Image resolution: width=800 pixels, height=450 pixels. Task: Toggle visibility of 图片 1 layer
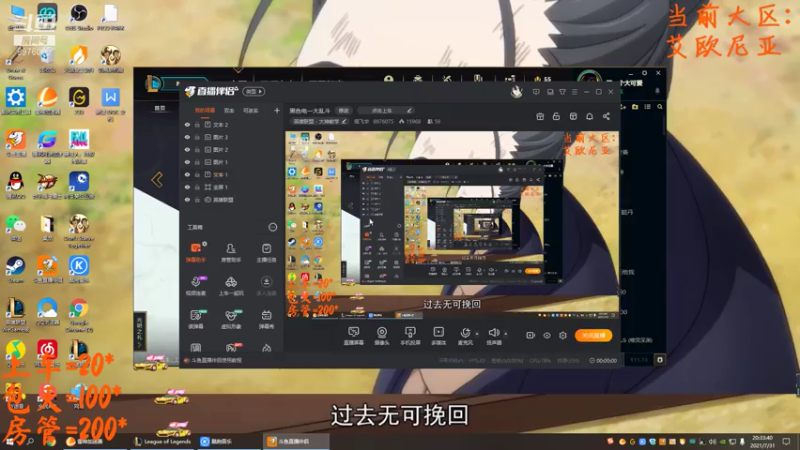pyautogui.click(x=187, y=162)
